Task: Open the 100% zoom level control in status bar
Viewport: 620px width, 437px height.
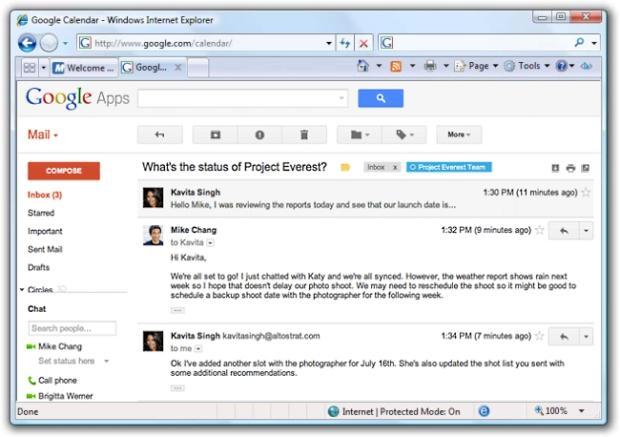Action: coord(558,411)
